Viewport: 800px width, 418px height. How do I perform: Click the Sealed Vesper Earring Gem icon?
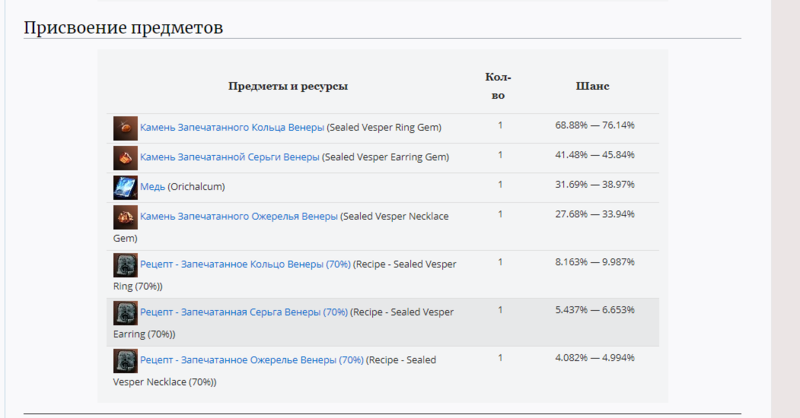[x=125, y=158]
